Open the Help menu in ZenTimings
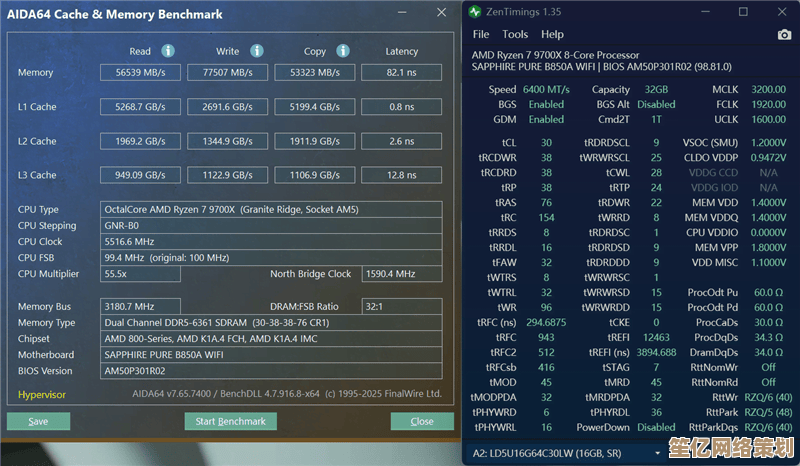Screen dimensions: 800x466 (x=552, y=35)
